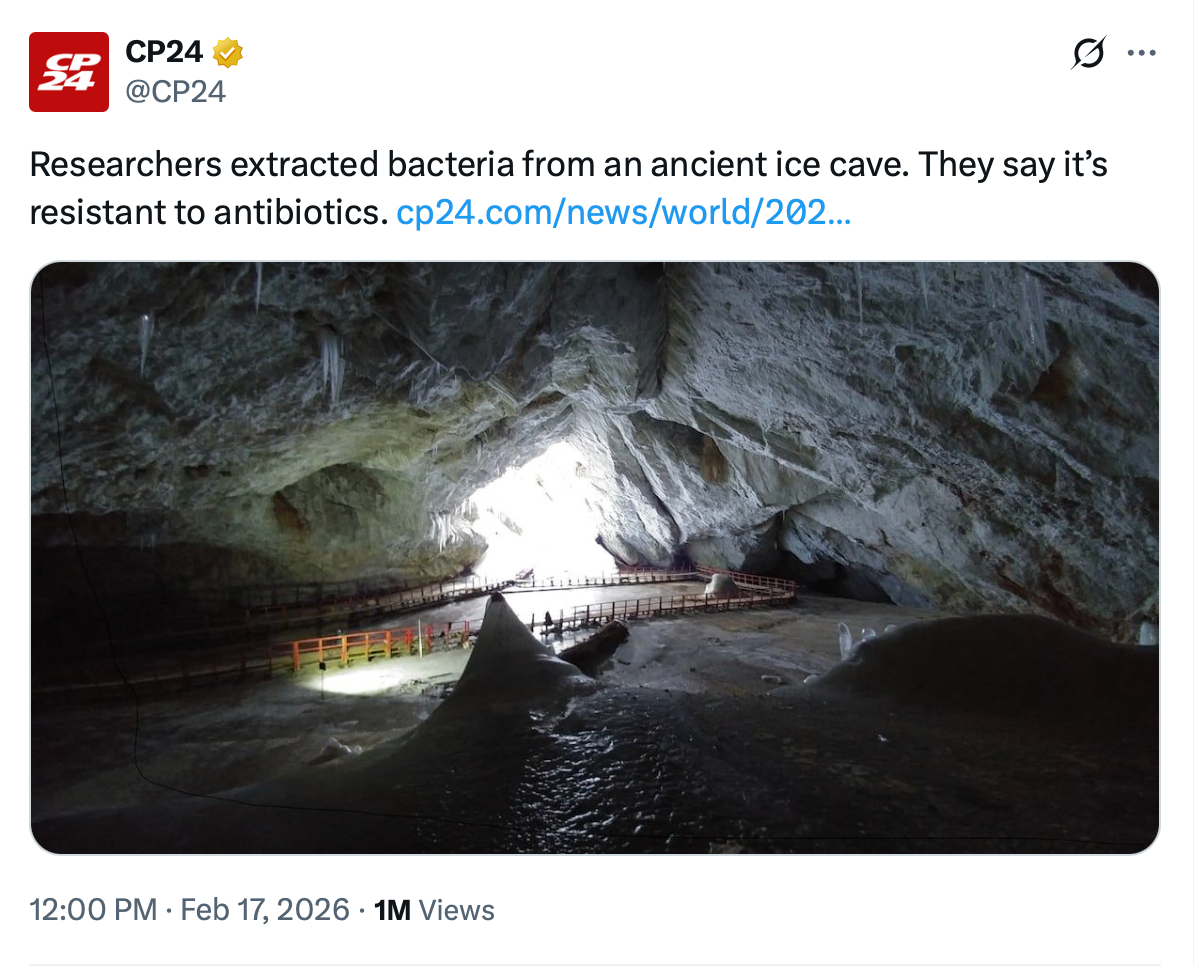This screenshot has width=1194, height=966.
Task: Click the gold verified badge
Action: [228, 52]
